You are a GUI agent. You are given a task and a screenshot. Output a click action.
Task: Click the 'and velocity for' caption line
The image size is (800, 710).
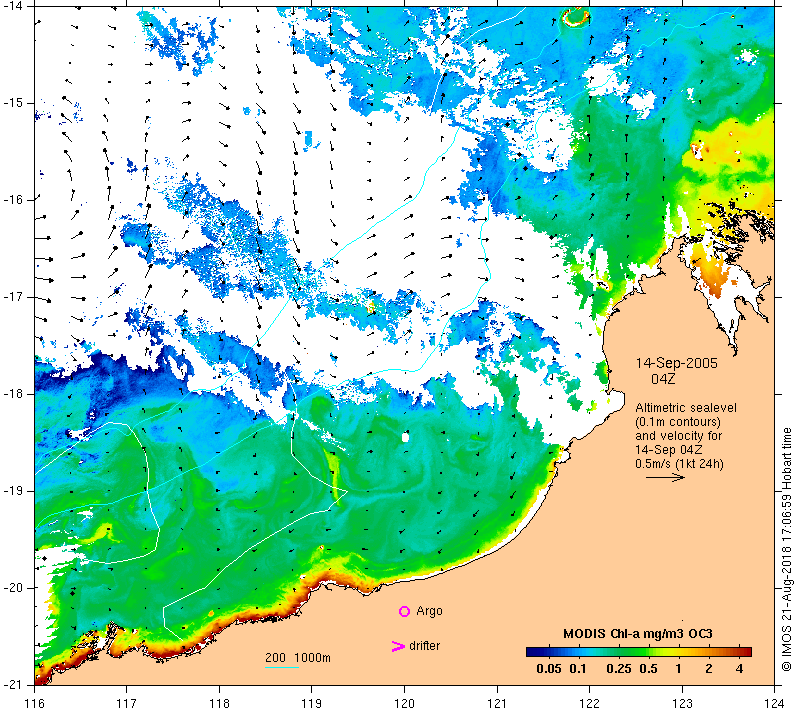coord(679,436)
